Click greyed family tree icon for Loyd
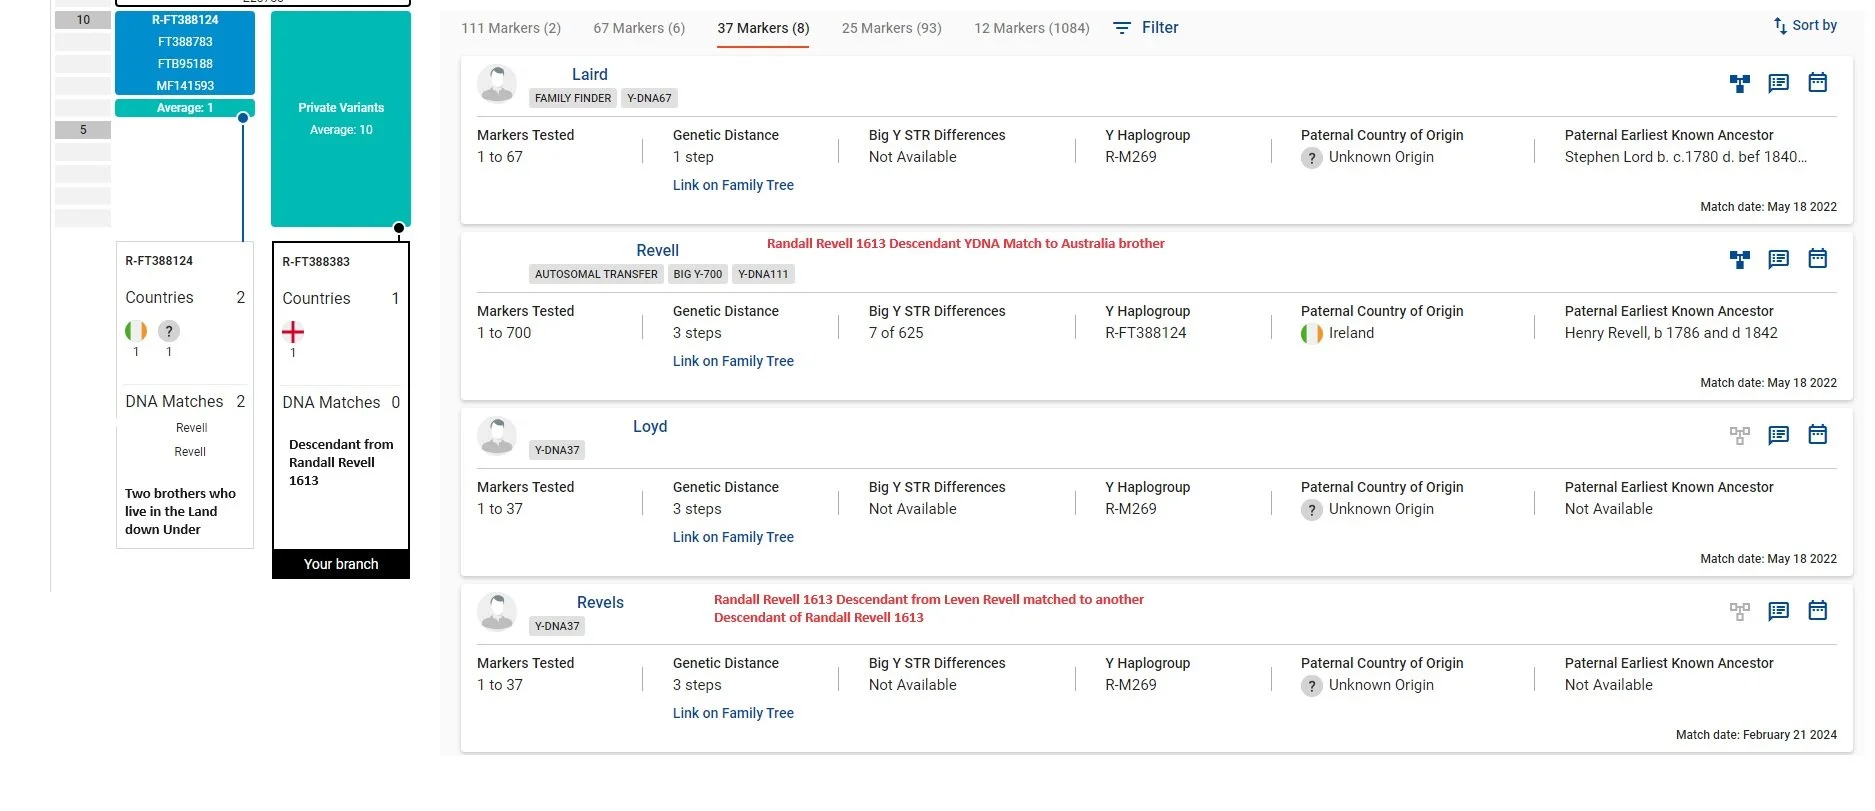1875x811 pixels. [x=1740, y=435]
